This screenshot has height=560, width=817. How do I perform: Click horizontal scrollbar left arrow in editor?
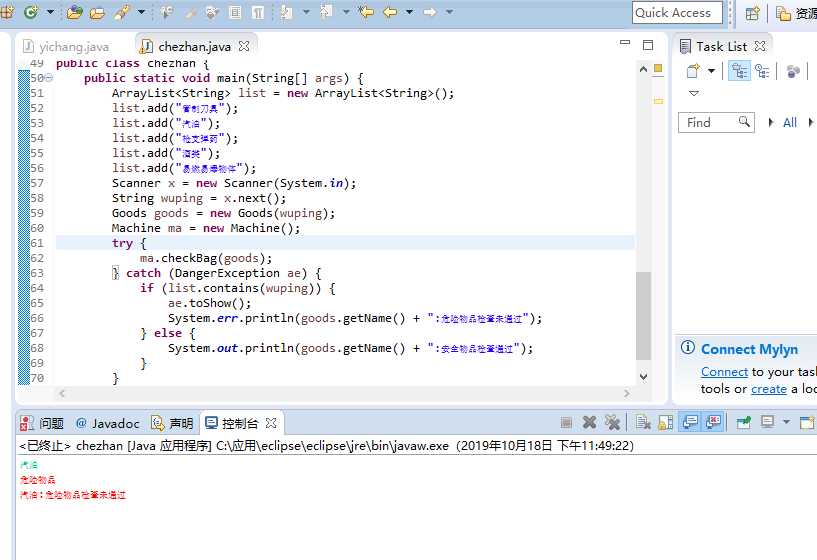(x=62, y=393)
